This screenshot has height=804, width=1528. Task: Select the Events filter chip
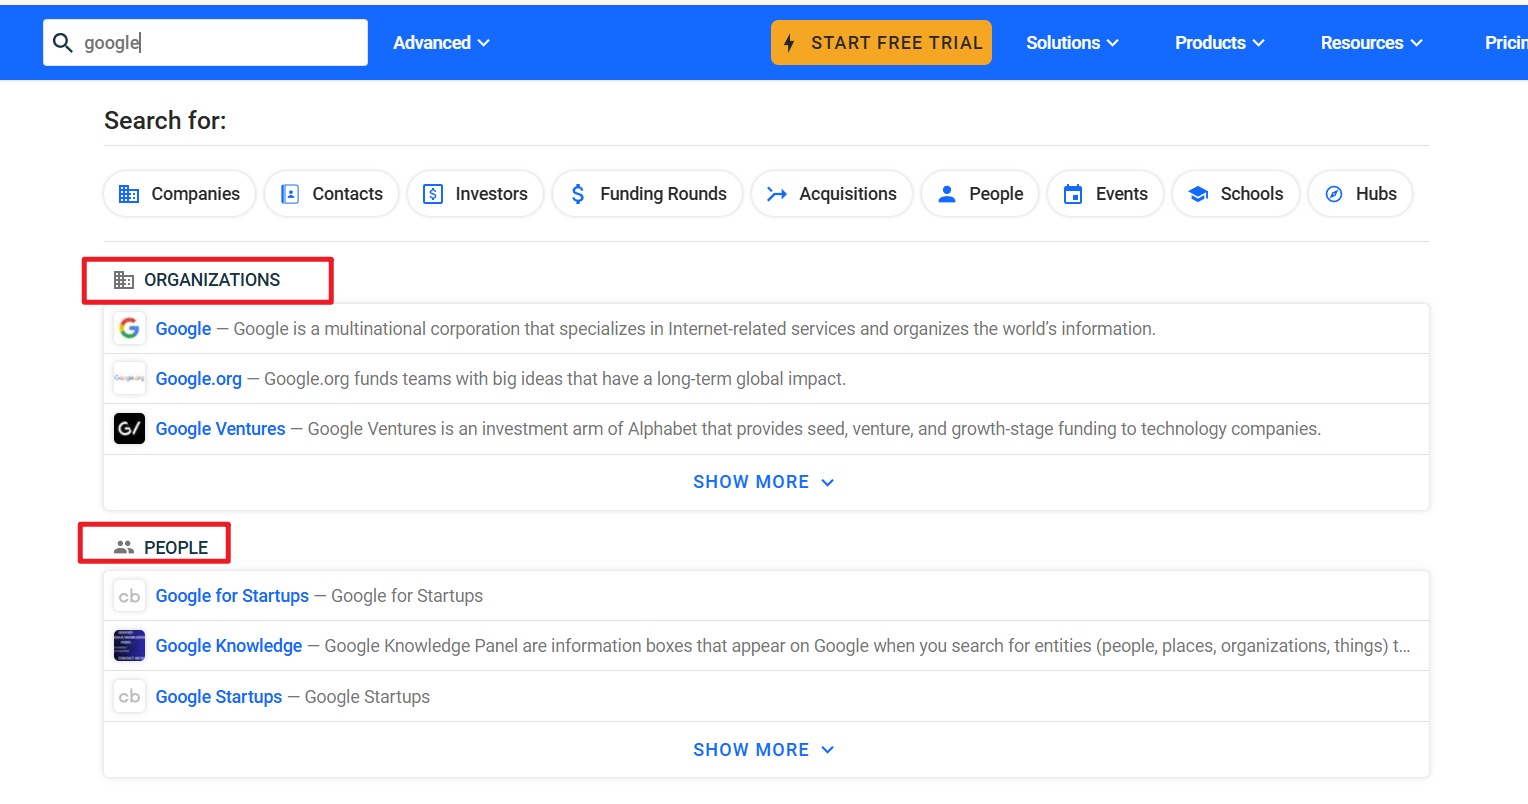coord(1106,194)
